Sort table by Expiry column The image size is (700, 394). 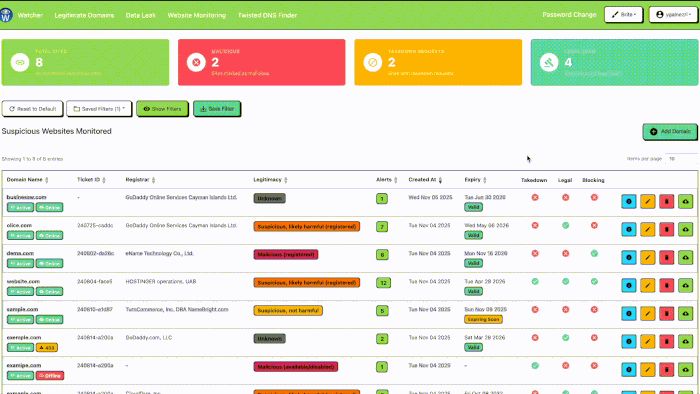click(x=475, y=180)
